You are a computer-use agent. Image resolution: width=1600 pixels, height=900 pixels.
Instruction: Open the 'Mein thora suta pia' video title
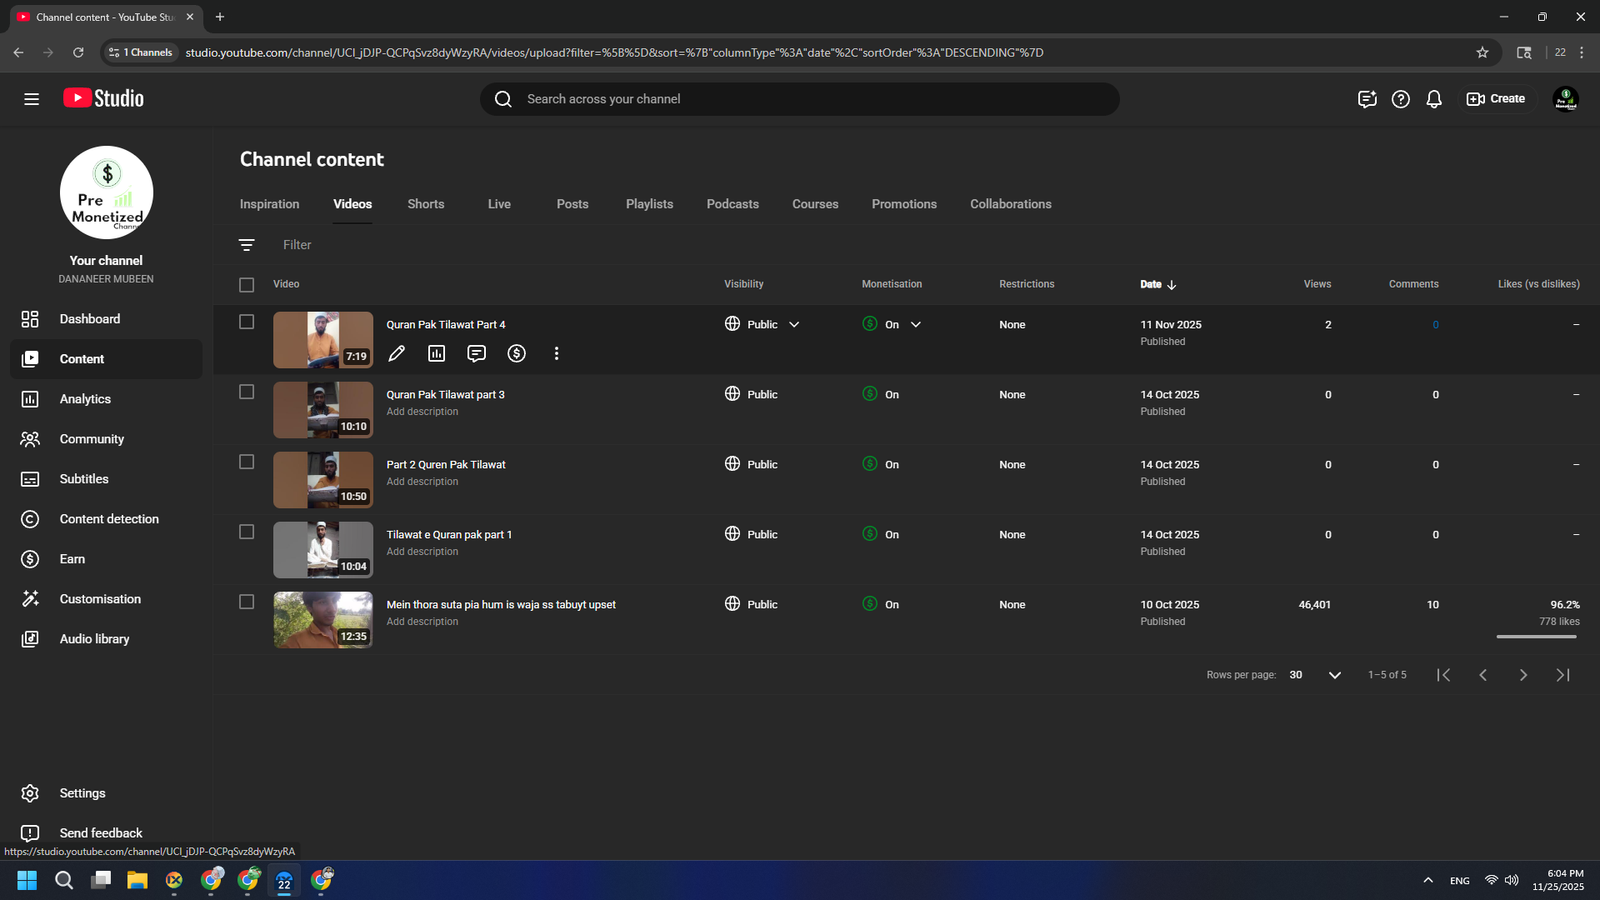click(x=501, y=605)
